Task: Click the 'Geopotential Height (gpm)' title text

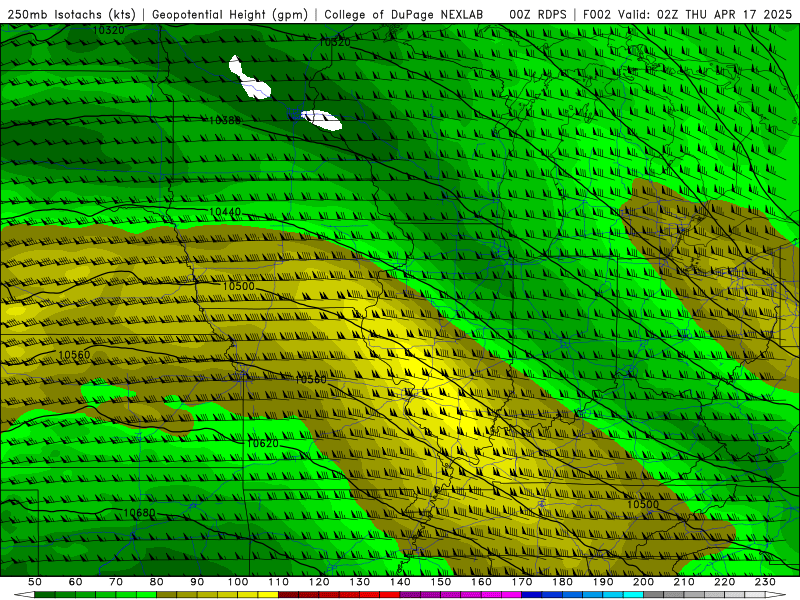Action: pos(230,14)
